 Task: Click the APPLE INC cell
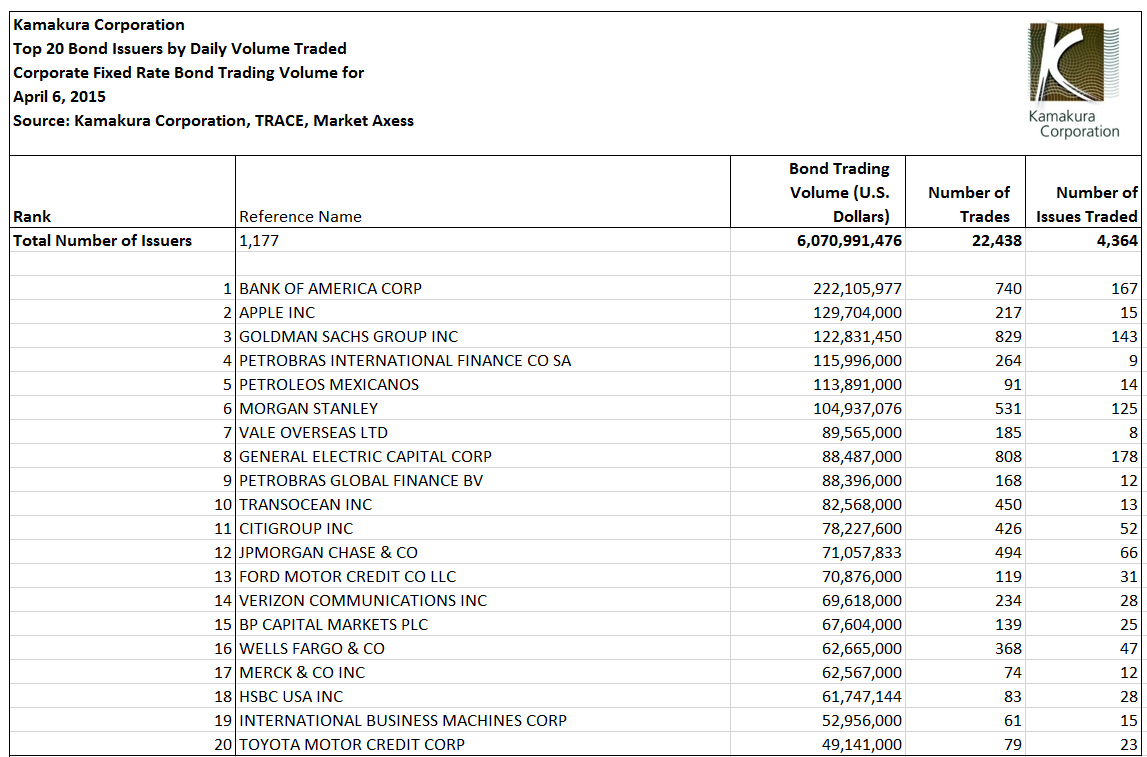[x=483, y=312]
